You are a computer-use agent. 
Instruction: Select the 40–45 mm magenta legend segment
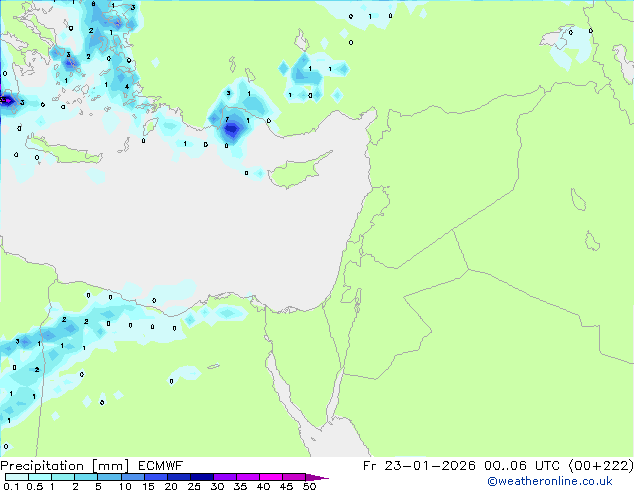271,477
